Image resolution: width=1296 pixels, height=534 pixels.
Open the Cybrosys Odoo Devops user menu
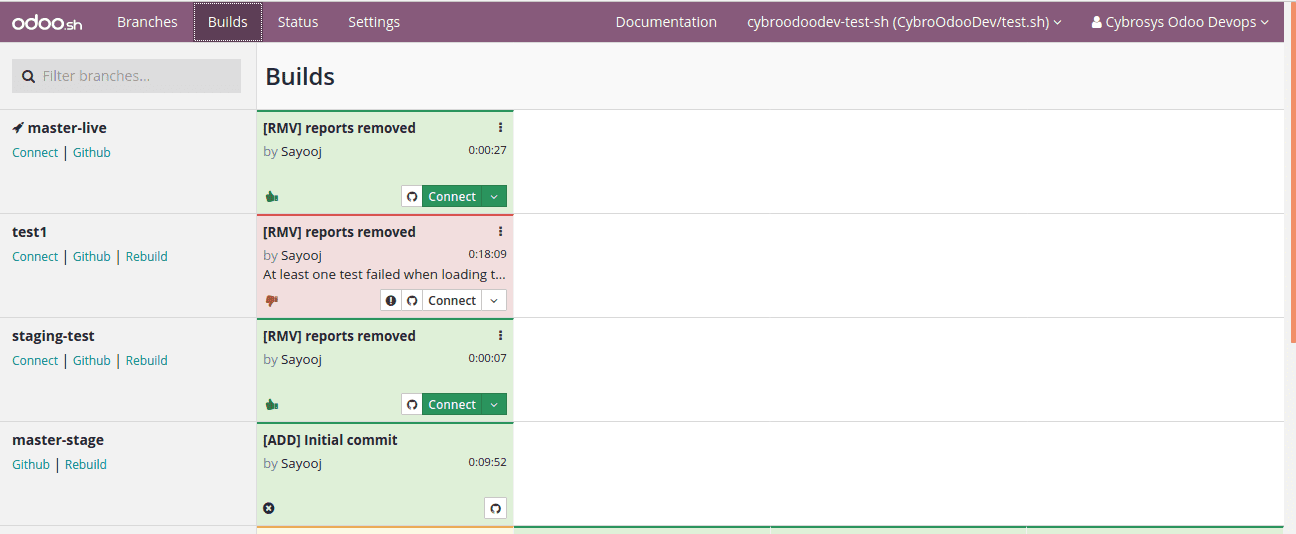click(1180, 22)
